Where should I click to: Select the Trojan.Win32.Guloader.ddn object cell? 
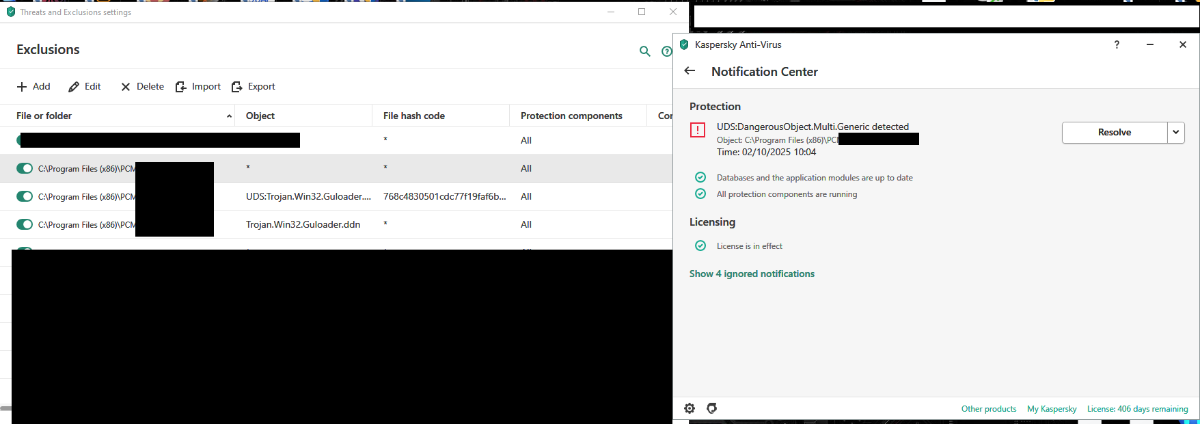point(303,225)
